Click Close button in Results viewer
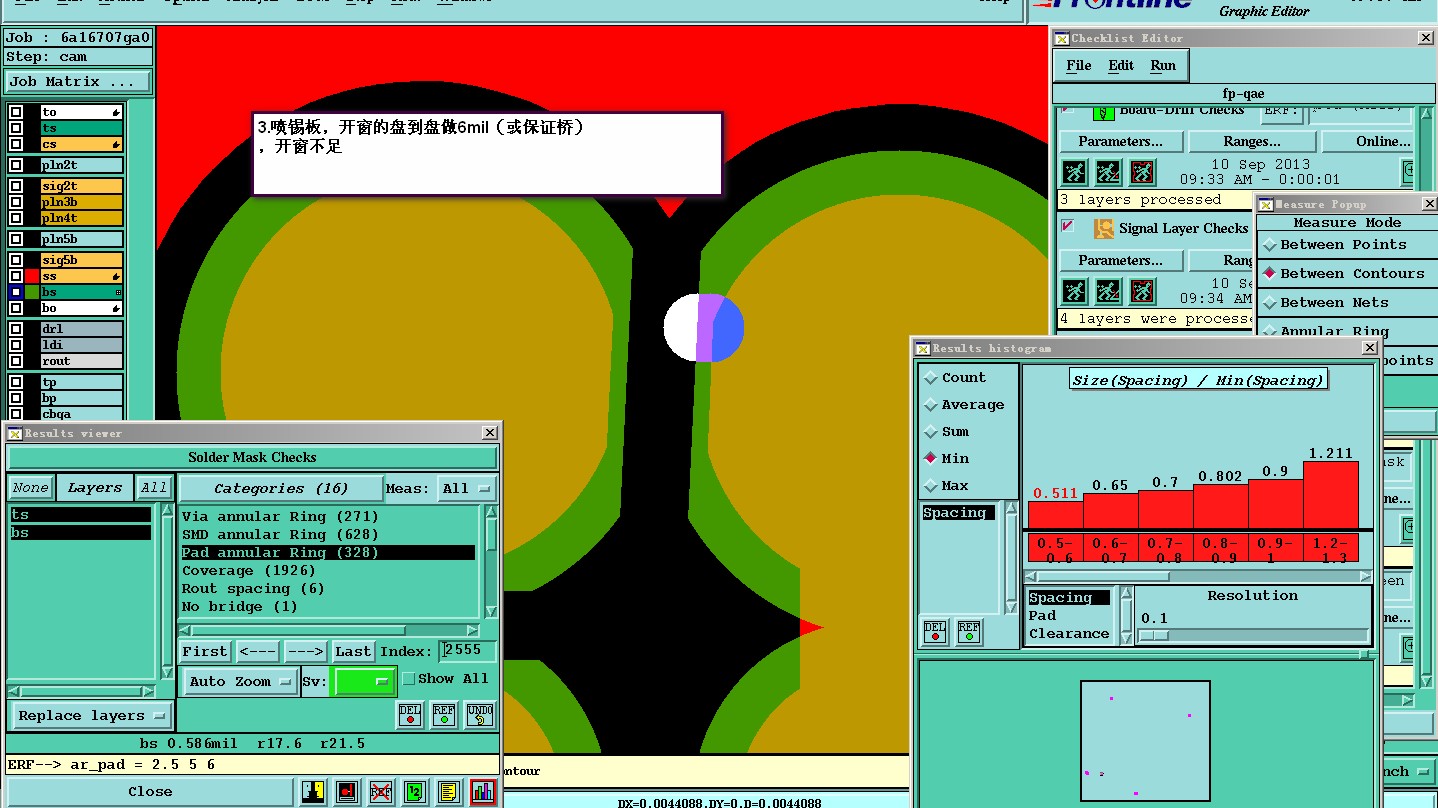Image resolution: width=1438 pixels, height=808 pixels. coord(150,792)
